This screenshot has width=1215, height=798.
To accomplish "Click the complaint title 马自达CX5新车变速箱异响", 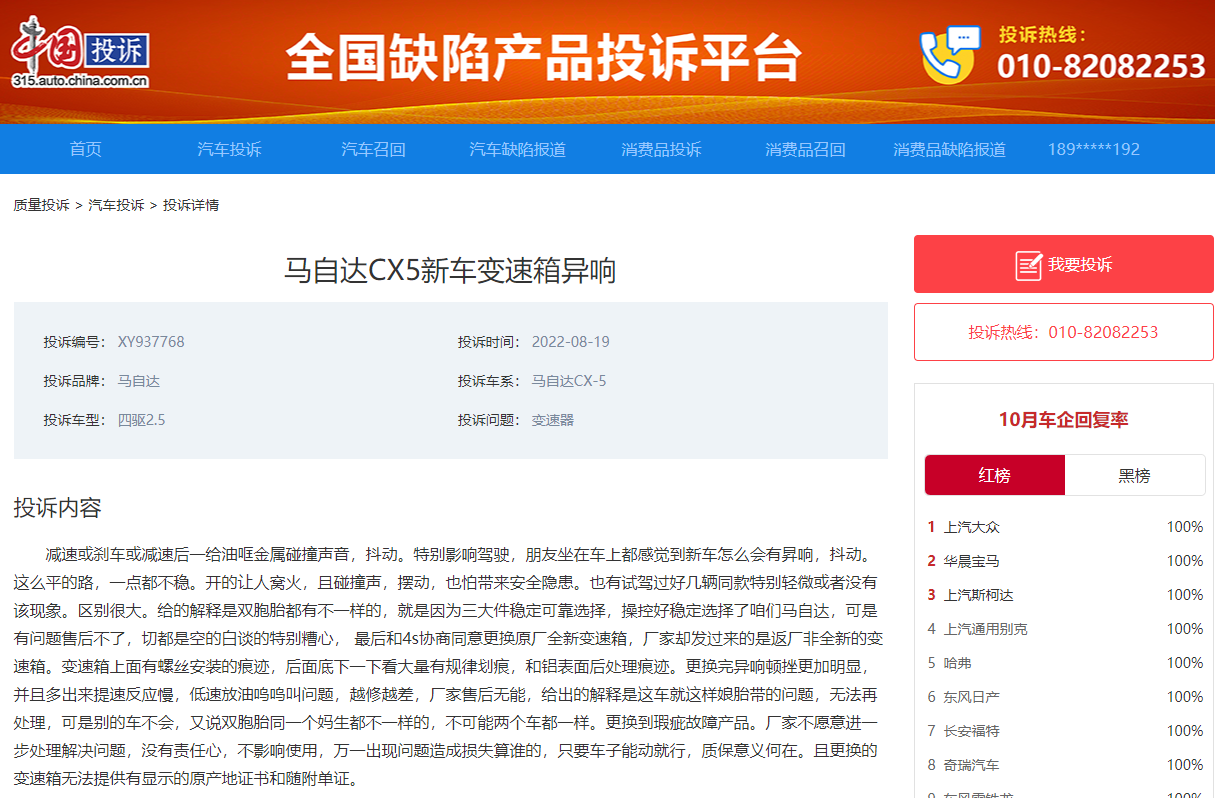I will [450, 271].
